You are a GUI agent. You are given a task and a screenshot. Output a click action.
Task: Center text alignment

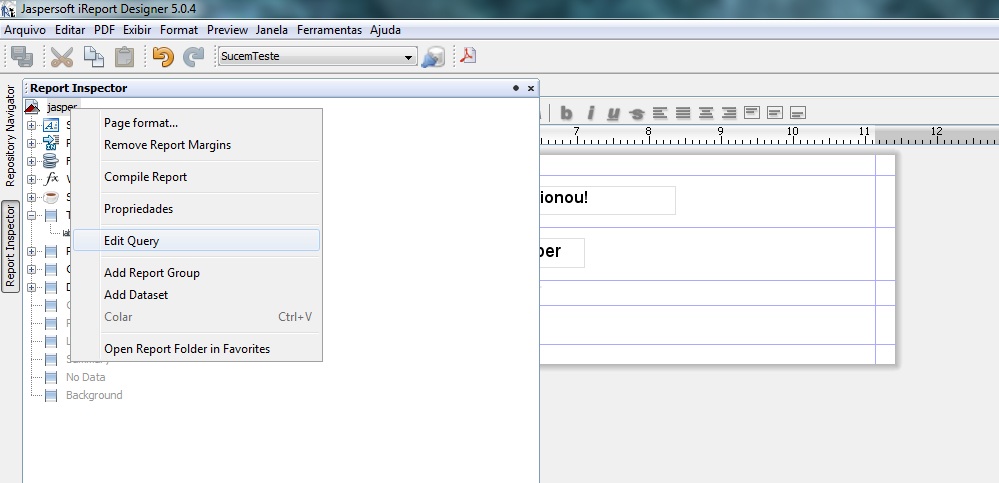(x=706, y=113)
